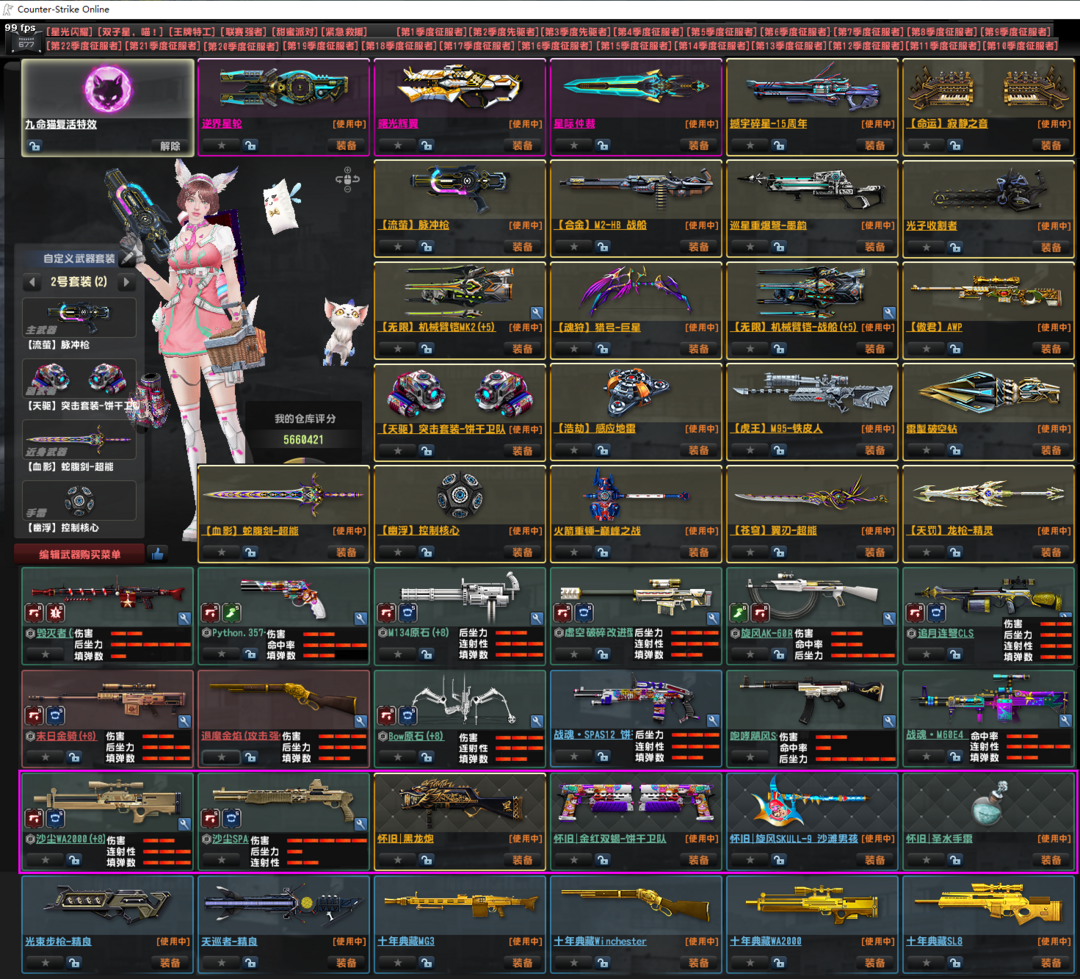Switch to next weapon set with right arrow
Viewport: 1080px width, 979px height.
click(x=126, y=282)
